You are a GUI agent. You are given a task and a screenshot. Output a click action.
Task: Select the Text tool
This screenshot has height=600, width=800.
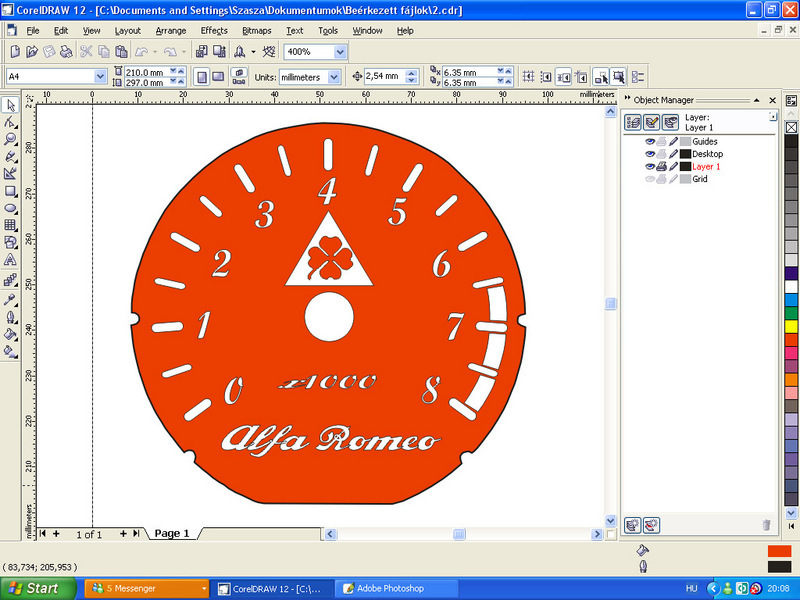pyautogui.click(x=10, y=260)
